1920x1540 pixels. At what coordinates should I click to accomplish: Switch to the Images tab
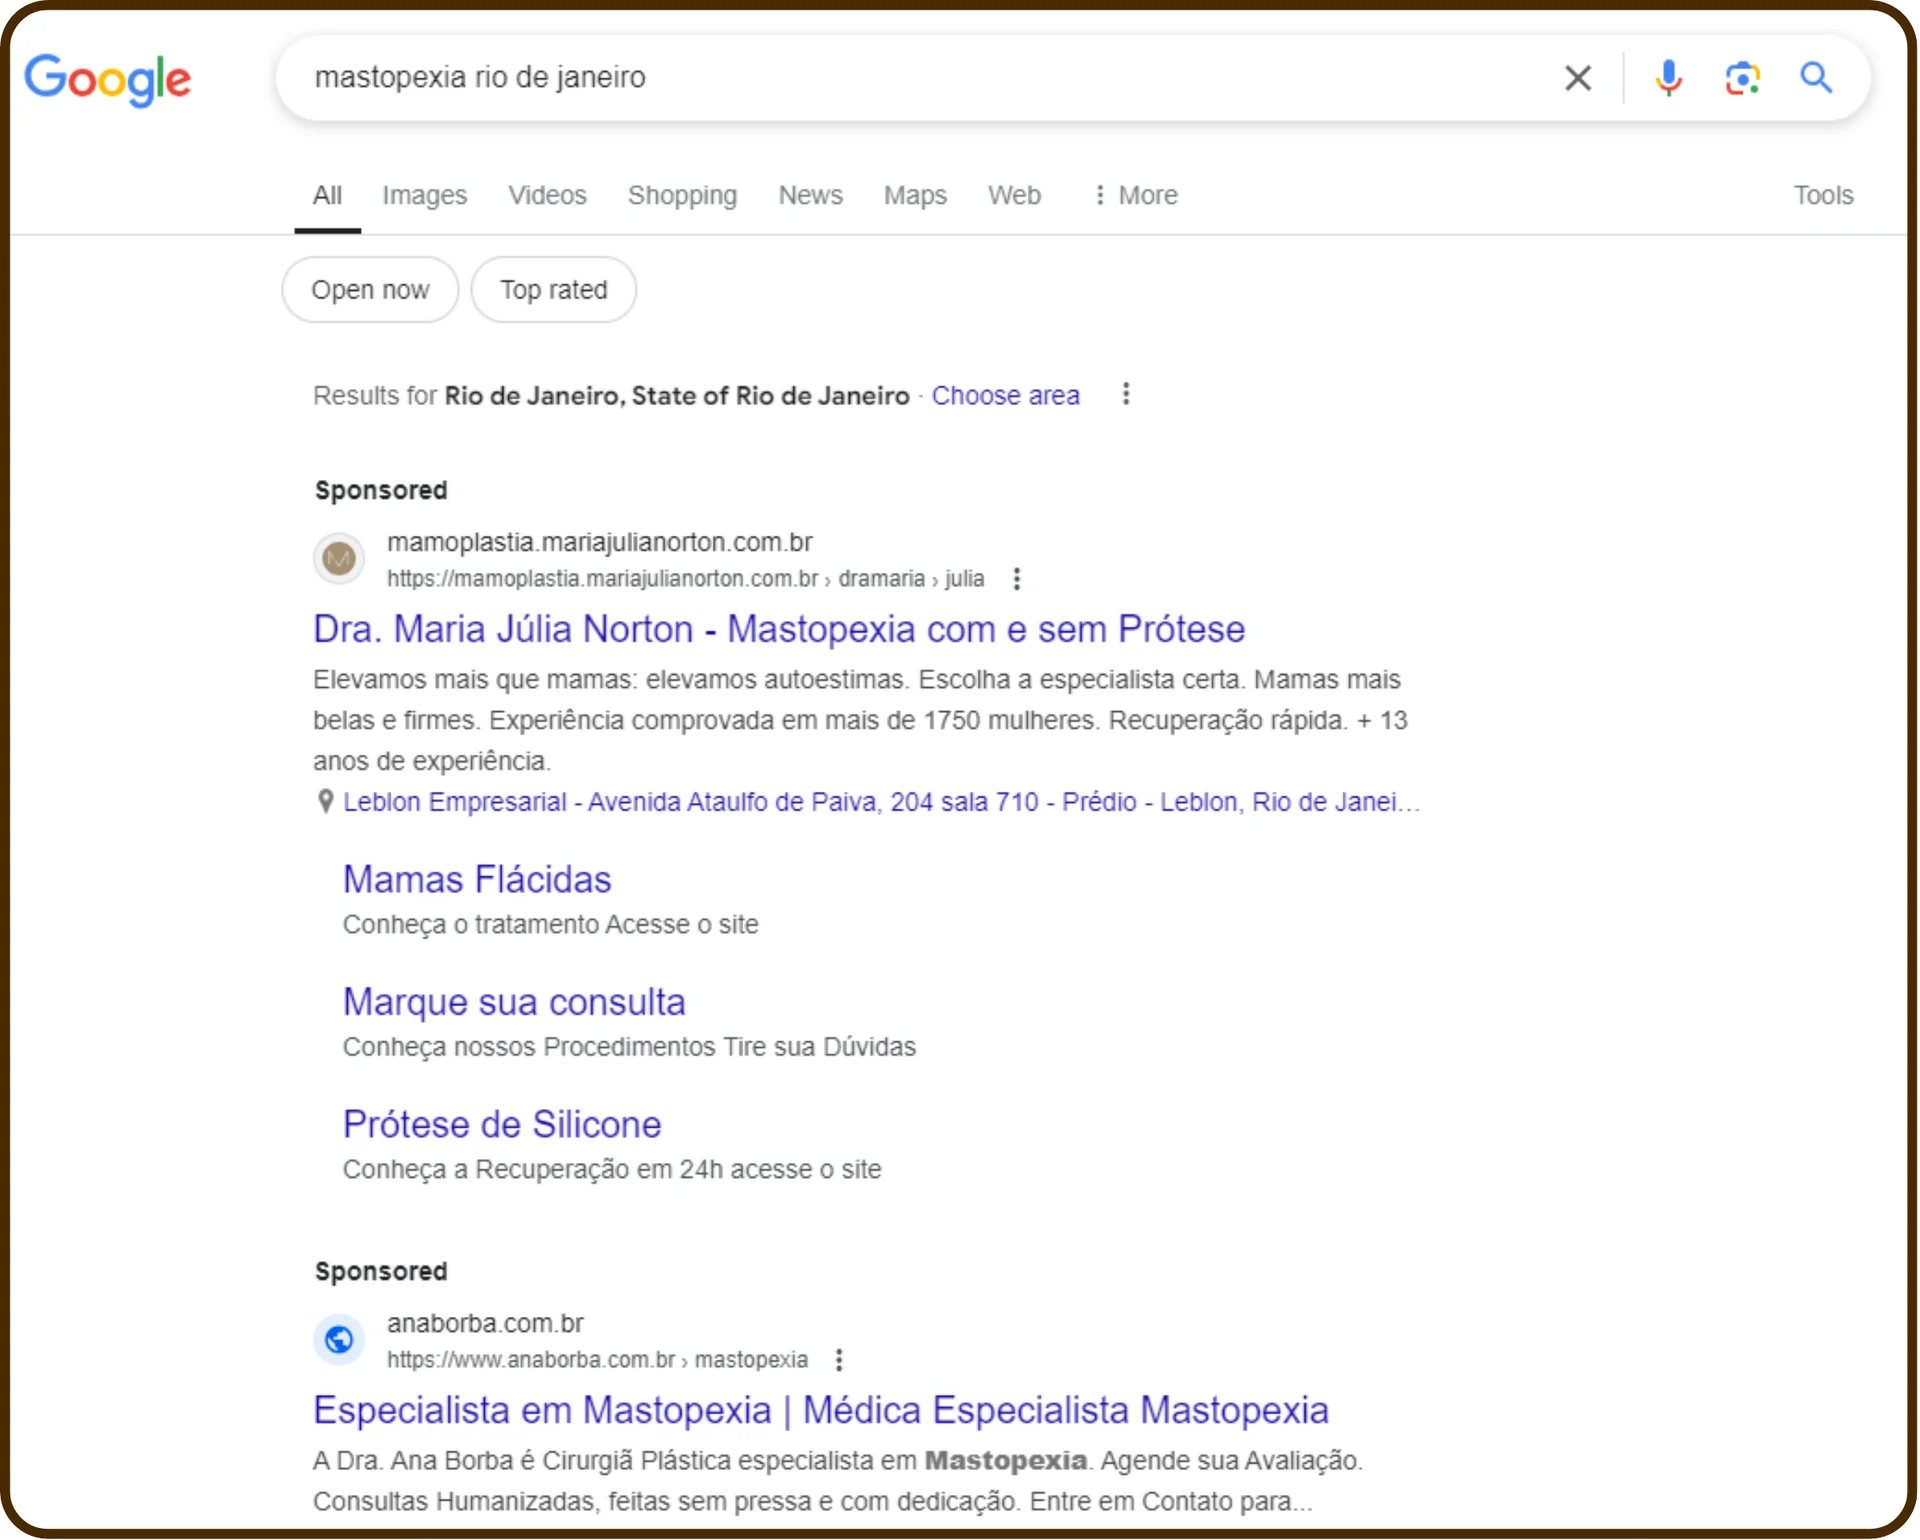(x=424, y=195)
